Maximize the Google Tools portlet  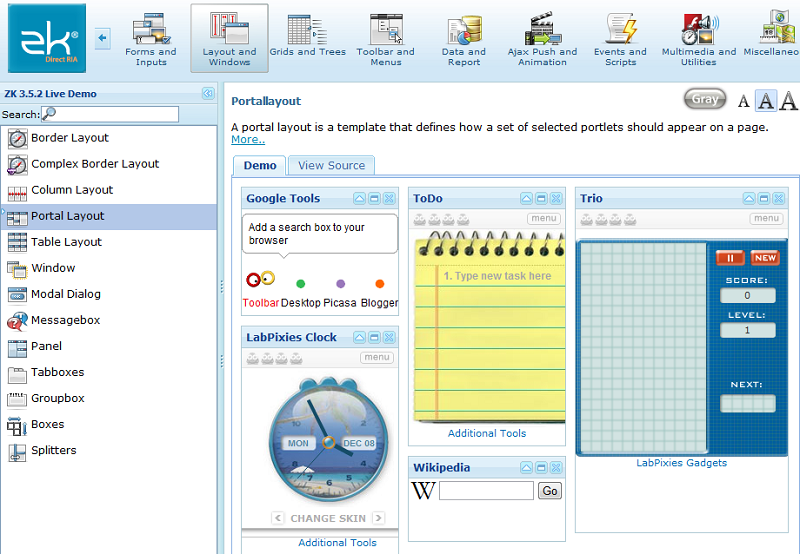point(374,198)
